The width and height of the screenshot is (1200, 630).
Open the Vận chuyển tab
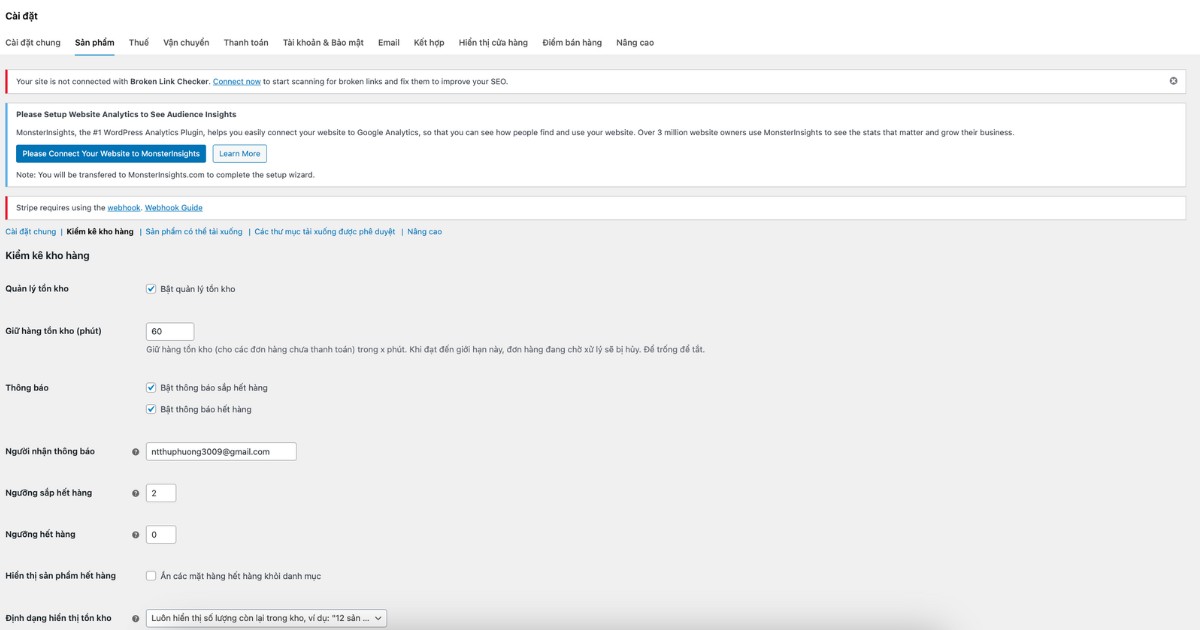(x=186, y=43)
